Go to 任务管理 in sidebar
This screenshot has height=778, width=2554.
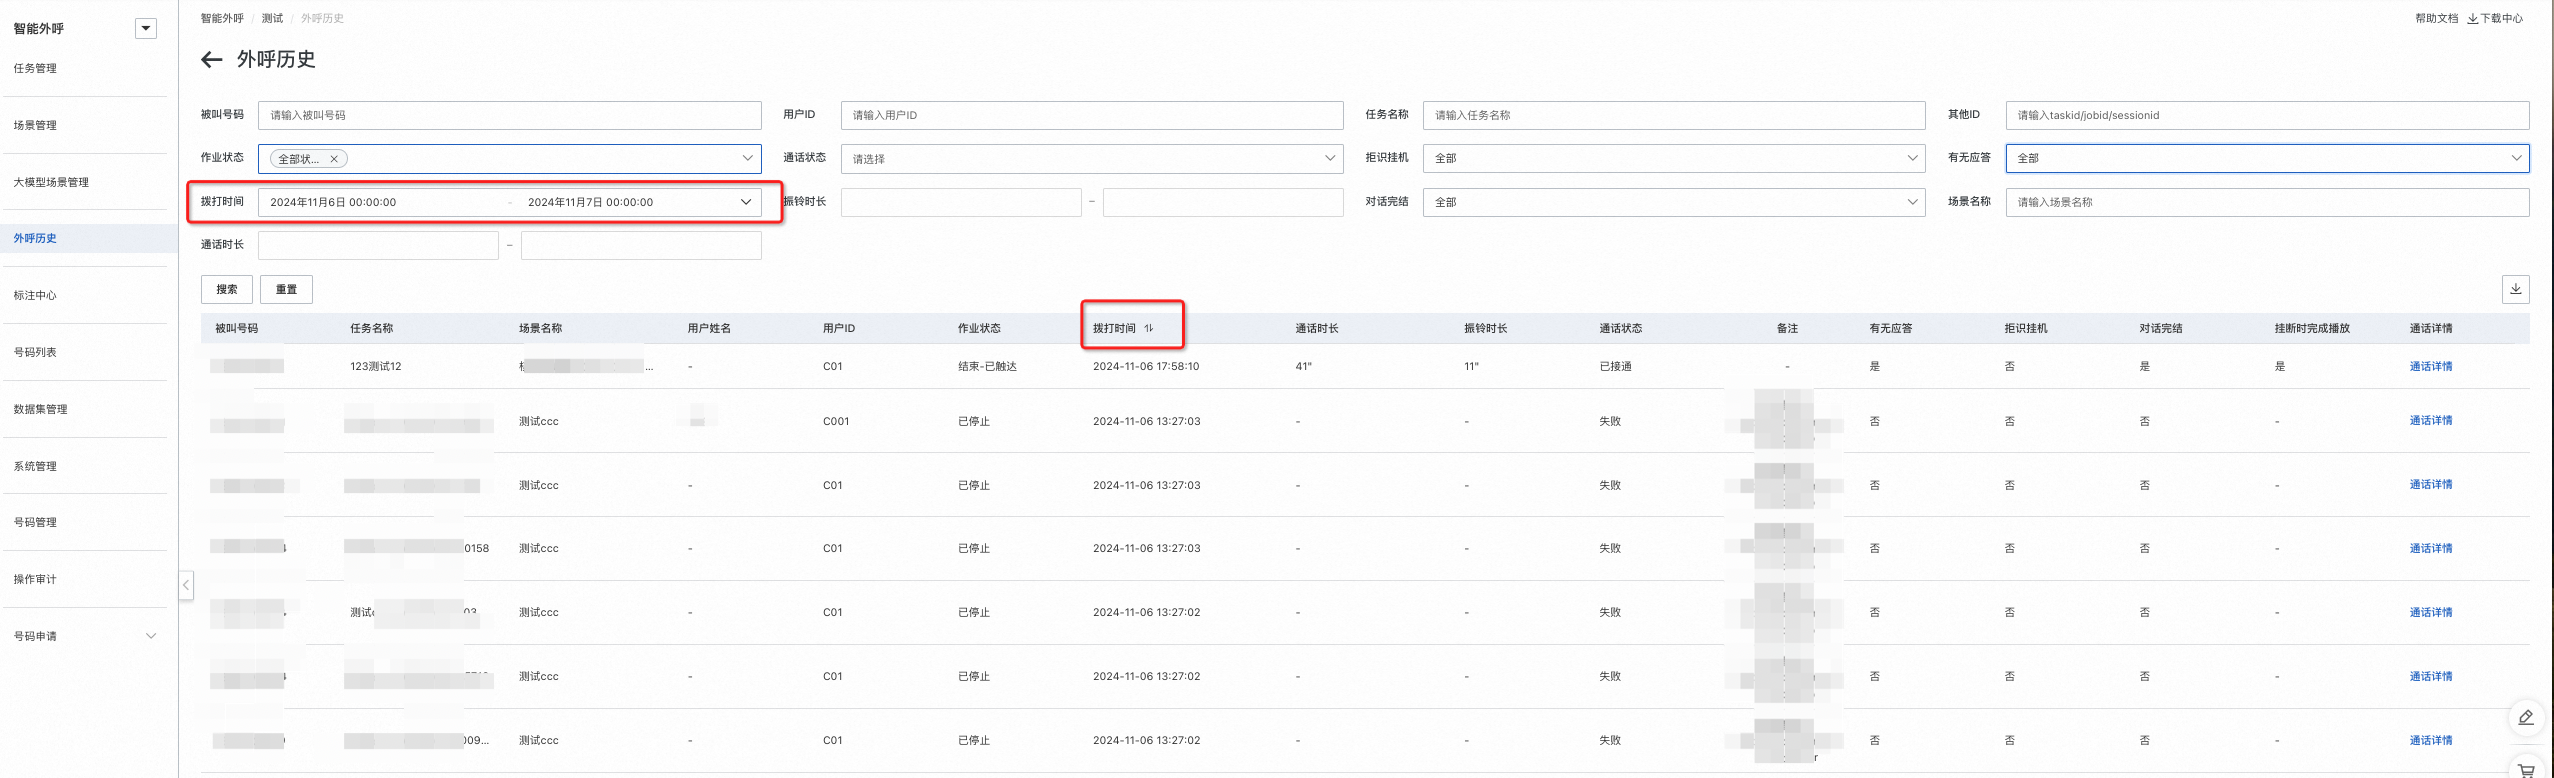35,68
